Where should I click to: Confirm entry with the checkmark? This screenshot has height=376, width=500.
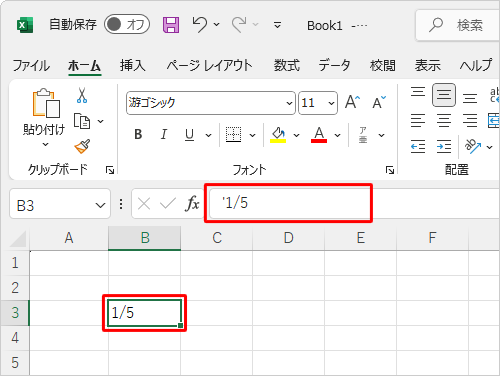(168, 203)
